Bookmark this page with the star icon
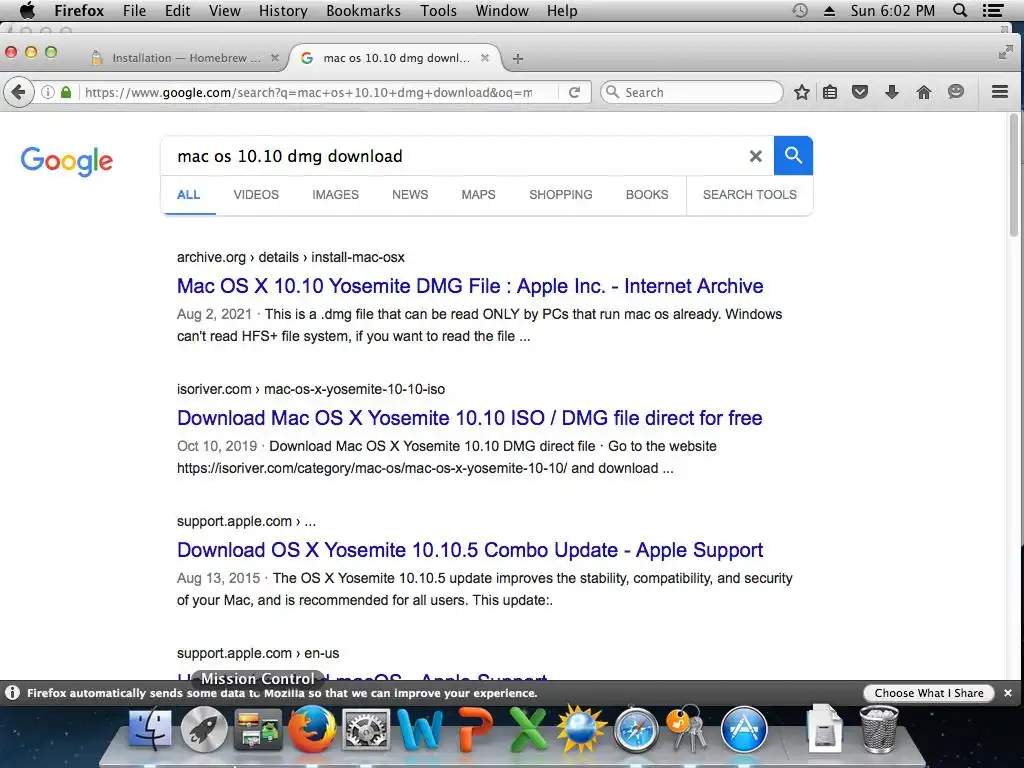1024x768 pixels. coord(801,92)
